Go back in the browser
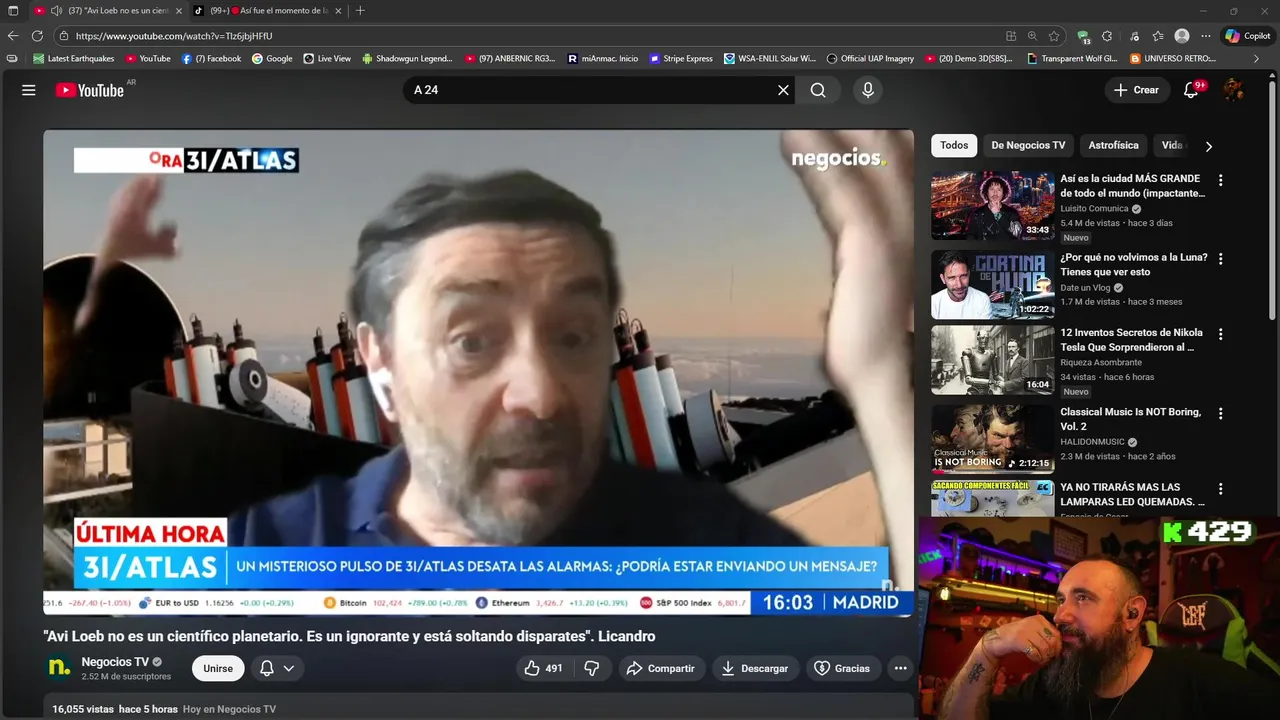 click(13, 36)
